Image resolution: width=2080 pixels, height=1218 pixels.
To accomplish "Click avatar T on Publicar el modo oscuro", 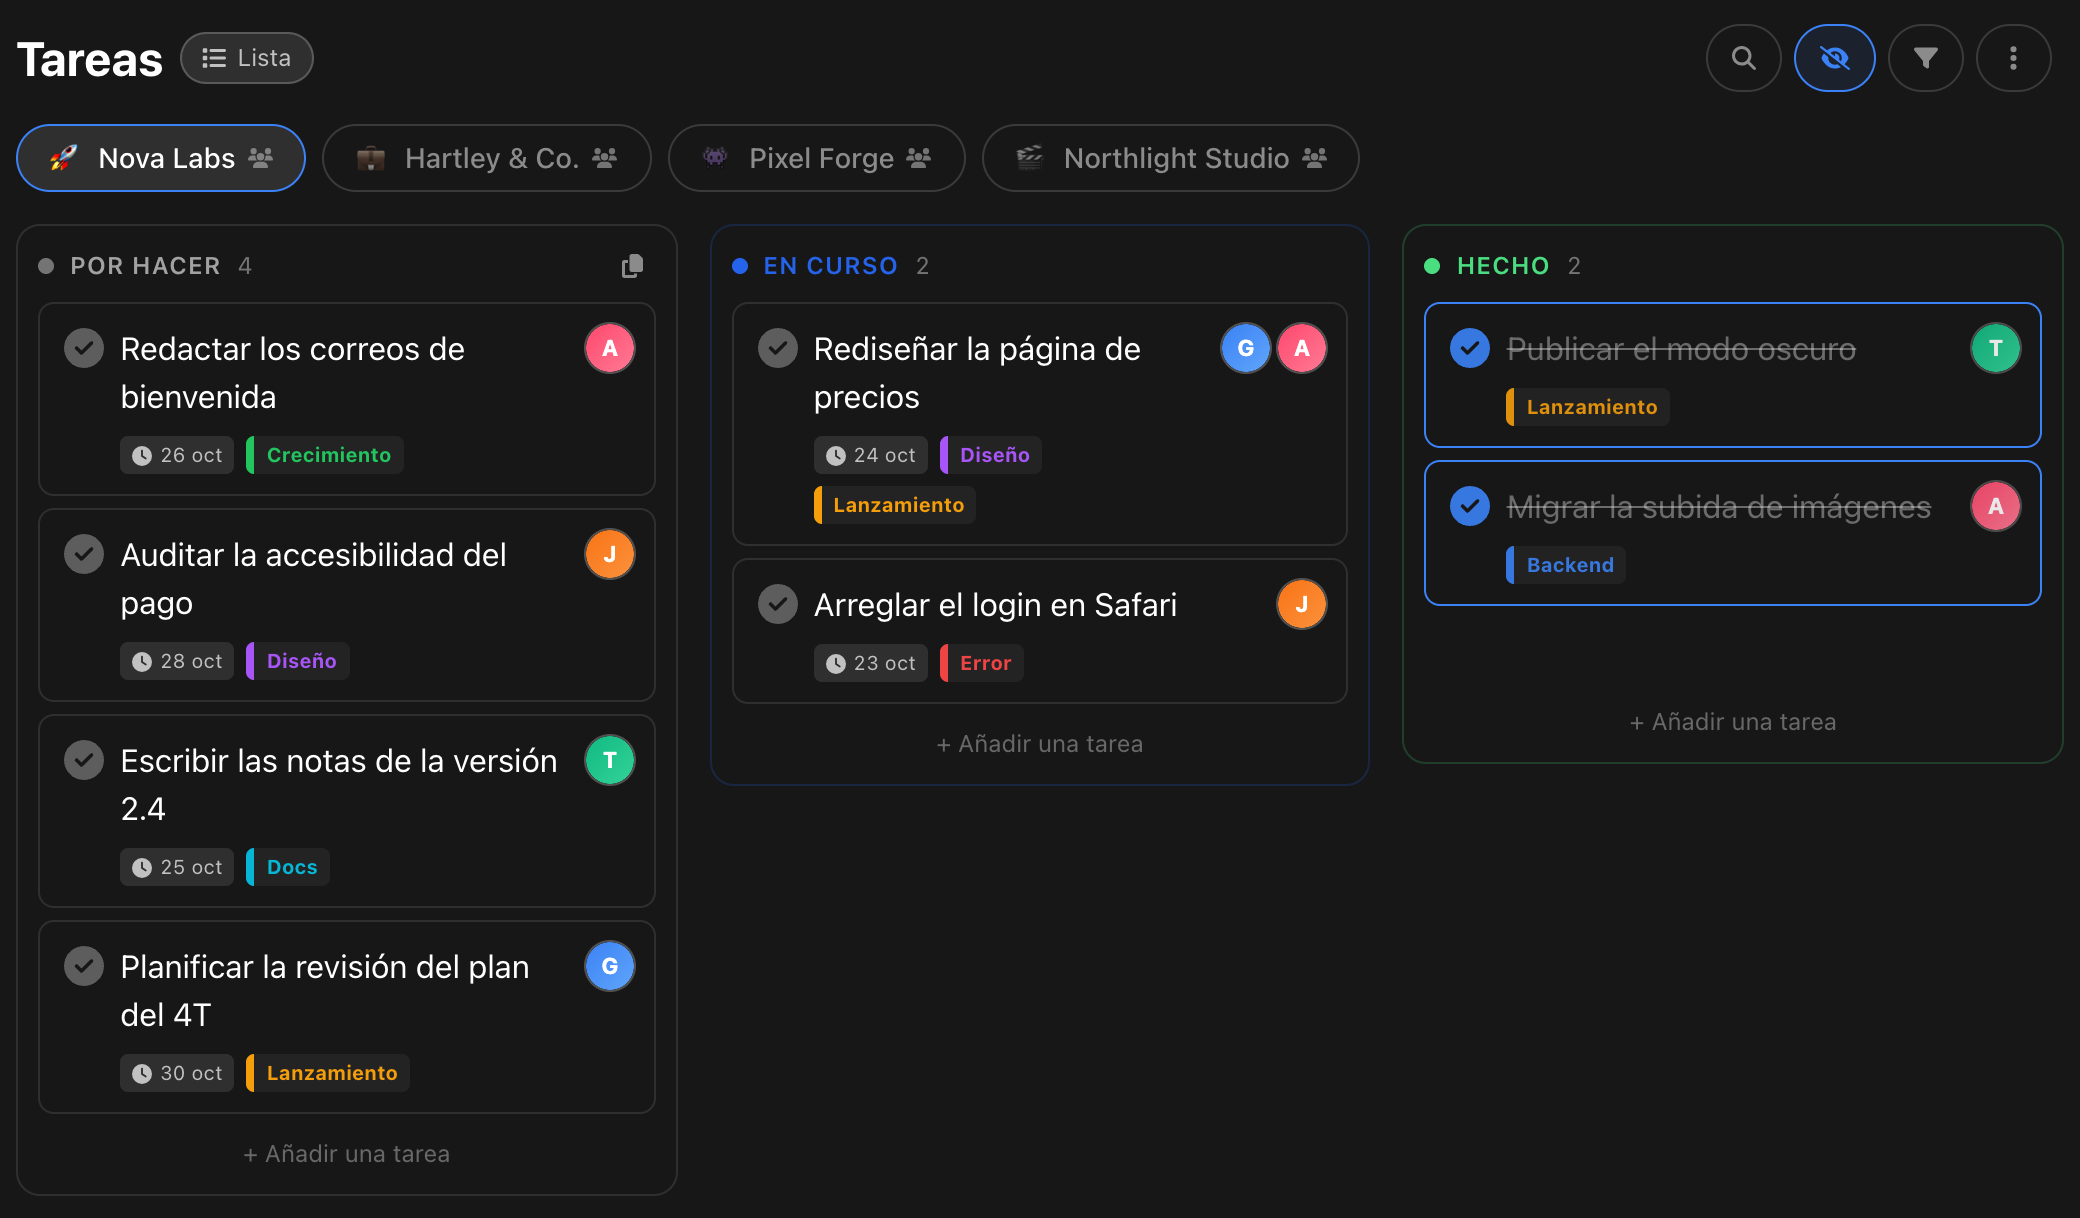I will pos(1996,348).
